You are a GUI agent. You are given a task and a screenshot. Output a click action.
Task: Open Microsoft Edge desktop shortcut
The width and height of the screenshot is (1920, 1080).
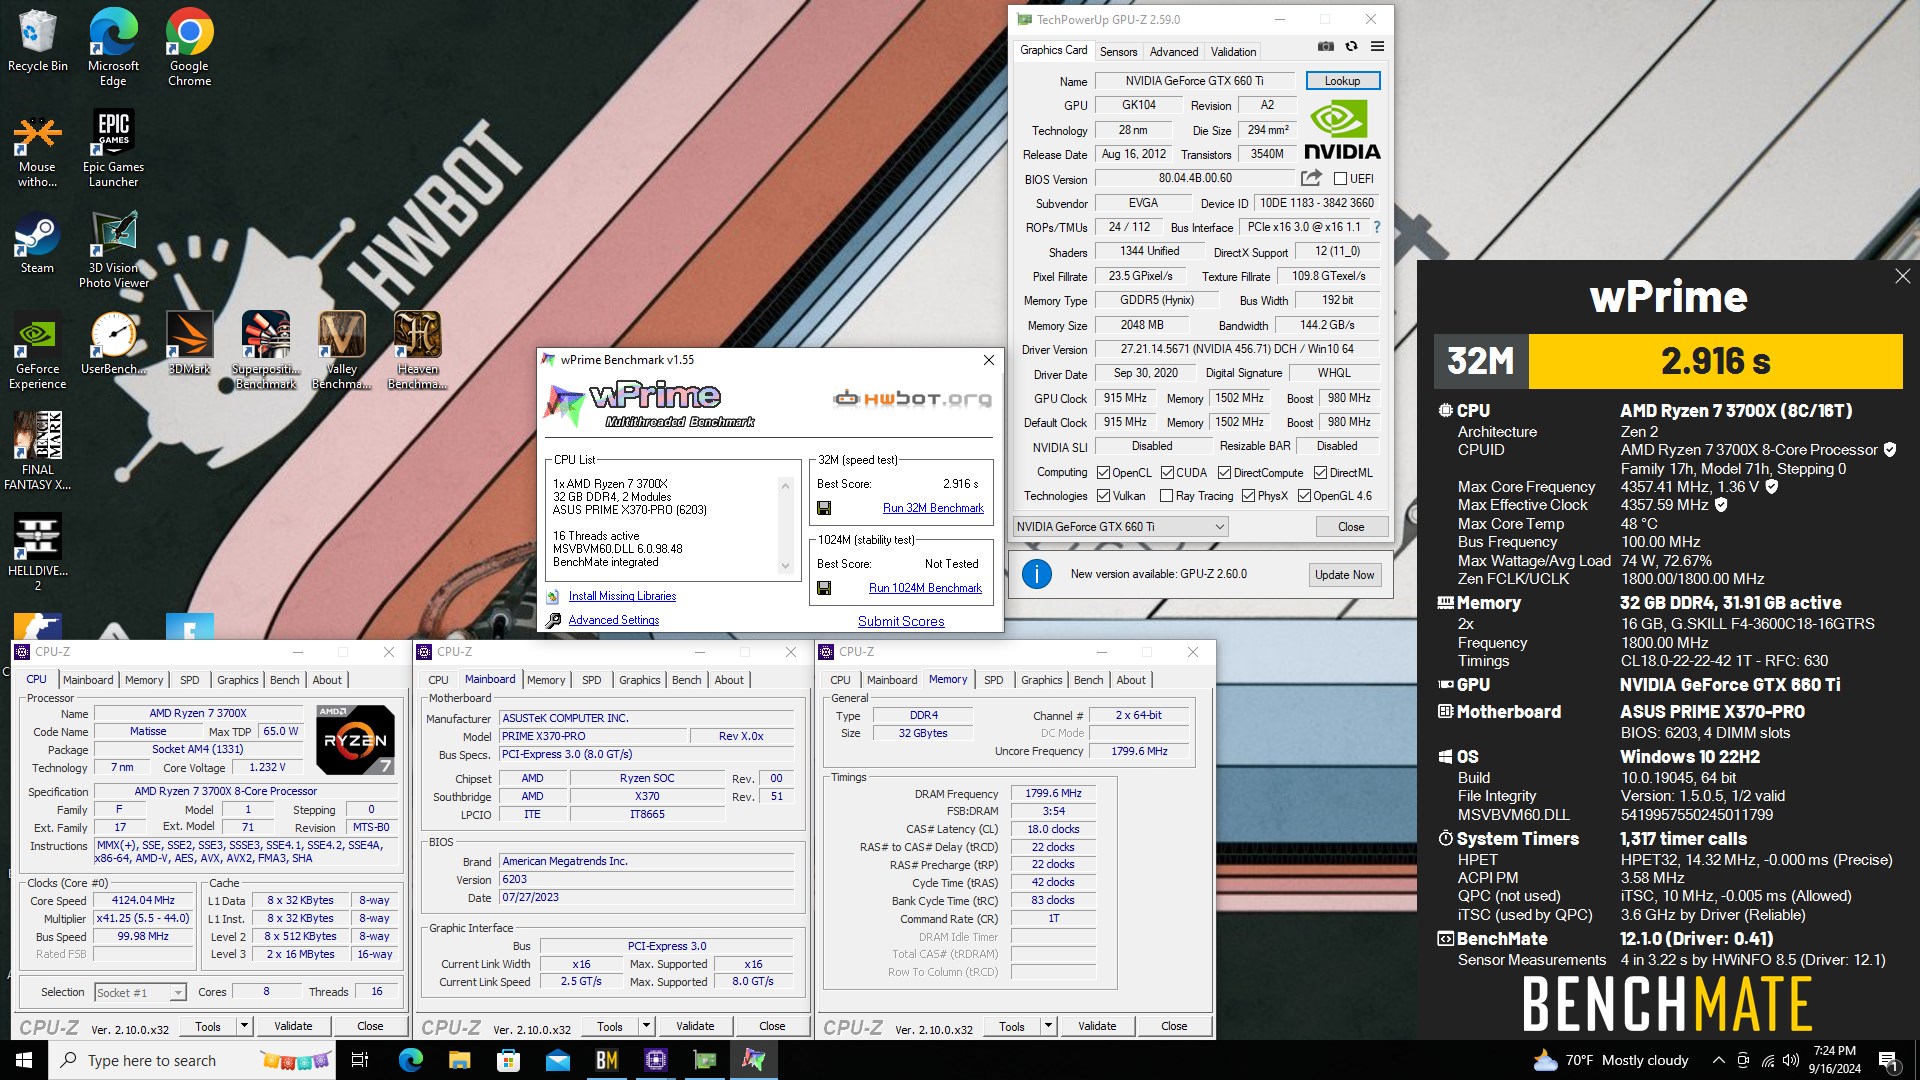[113, 47]
